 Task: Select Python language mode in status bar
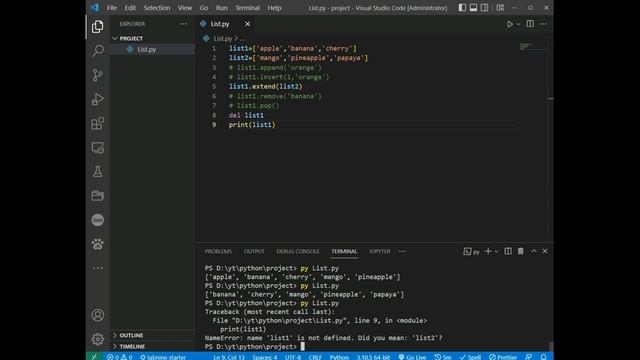(339, 357)
